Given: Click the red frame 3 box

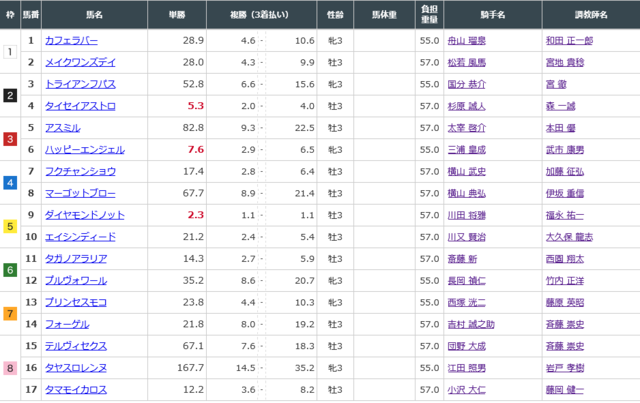Looking at the screenshot, I should [10, 138].
